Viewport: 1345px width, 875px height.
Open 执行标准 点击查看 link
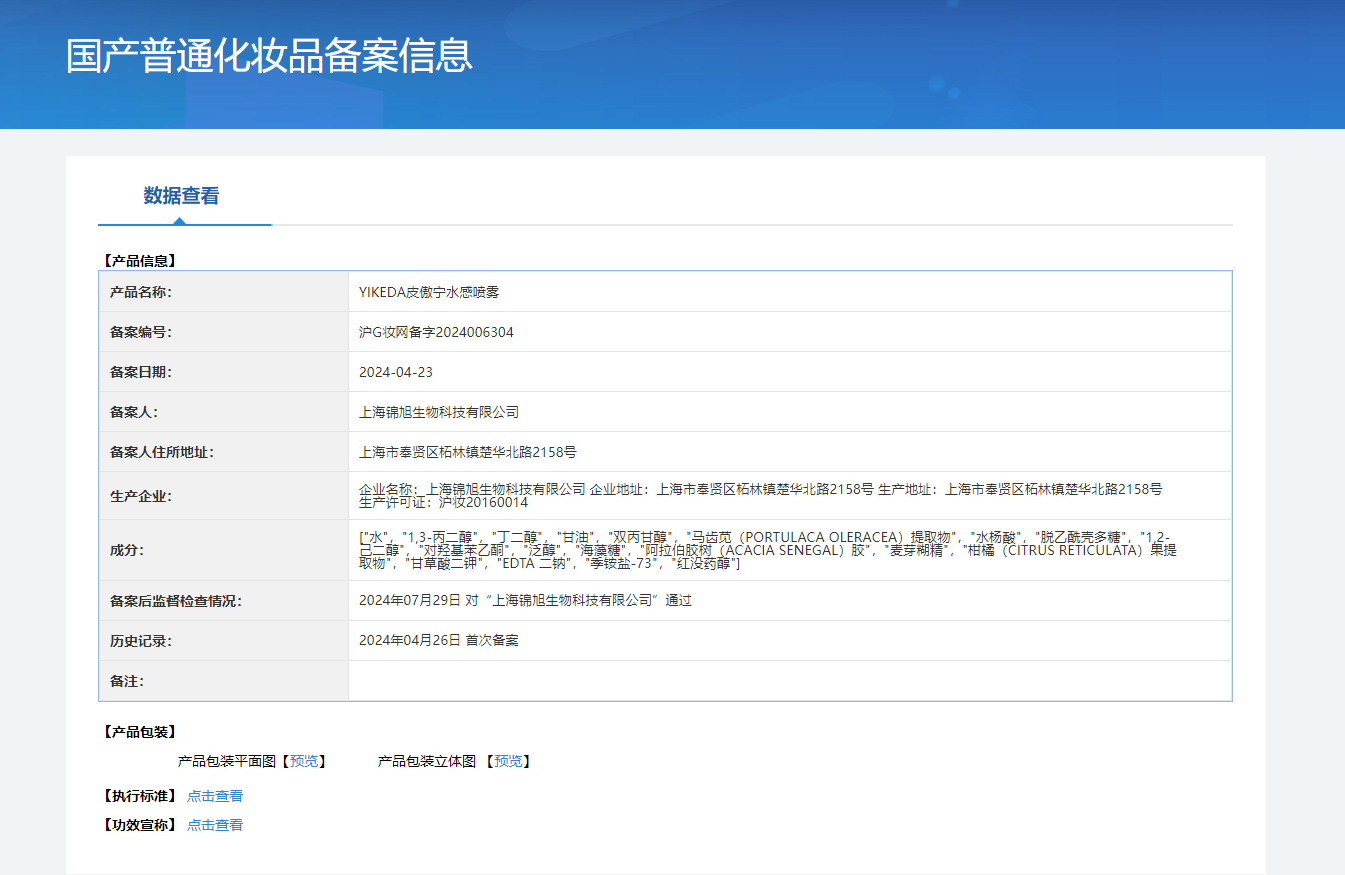[x=215, y=796]
